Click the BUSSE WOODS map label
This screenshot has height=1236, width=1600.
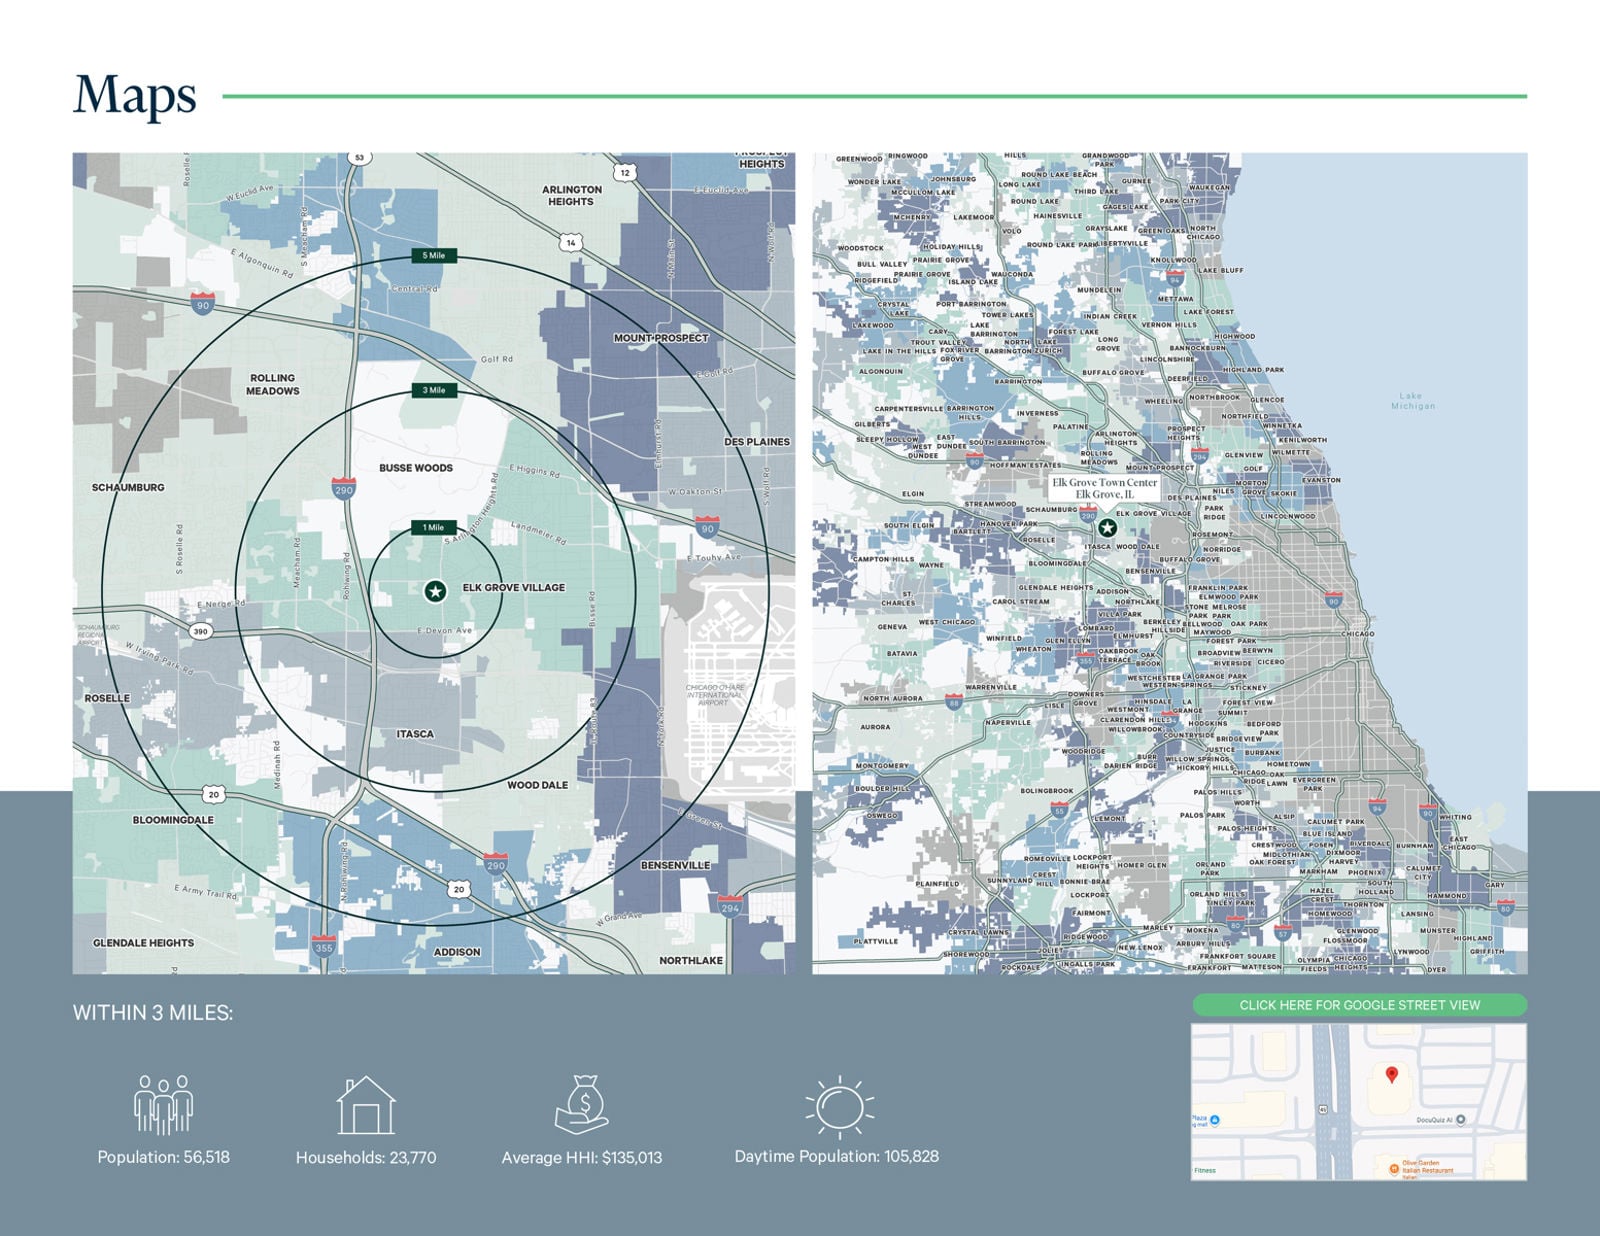(416, 467)
